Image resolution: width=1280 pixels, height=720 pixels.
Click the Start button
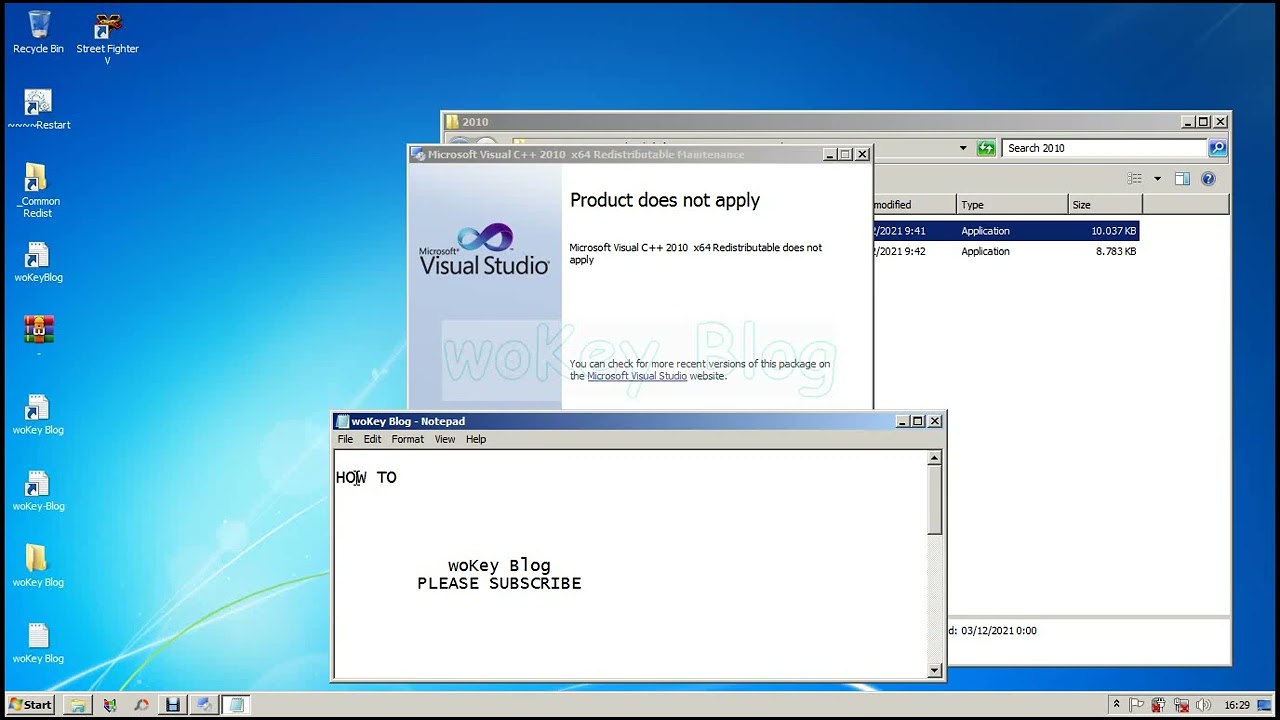[30, 705]
